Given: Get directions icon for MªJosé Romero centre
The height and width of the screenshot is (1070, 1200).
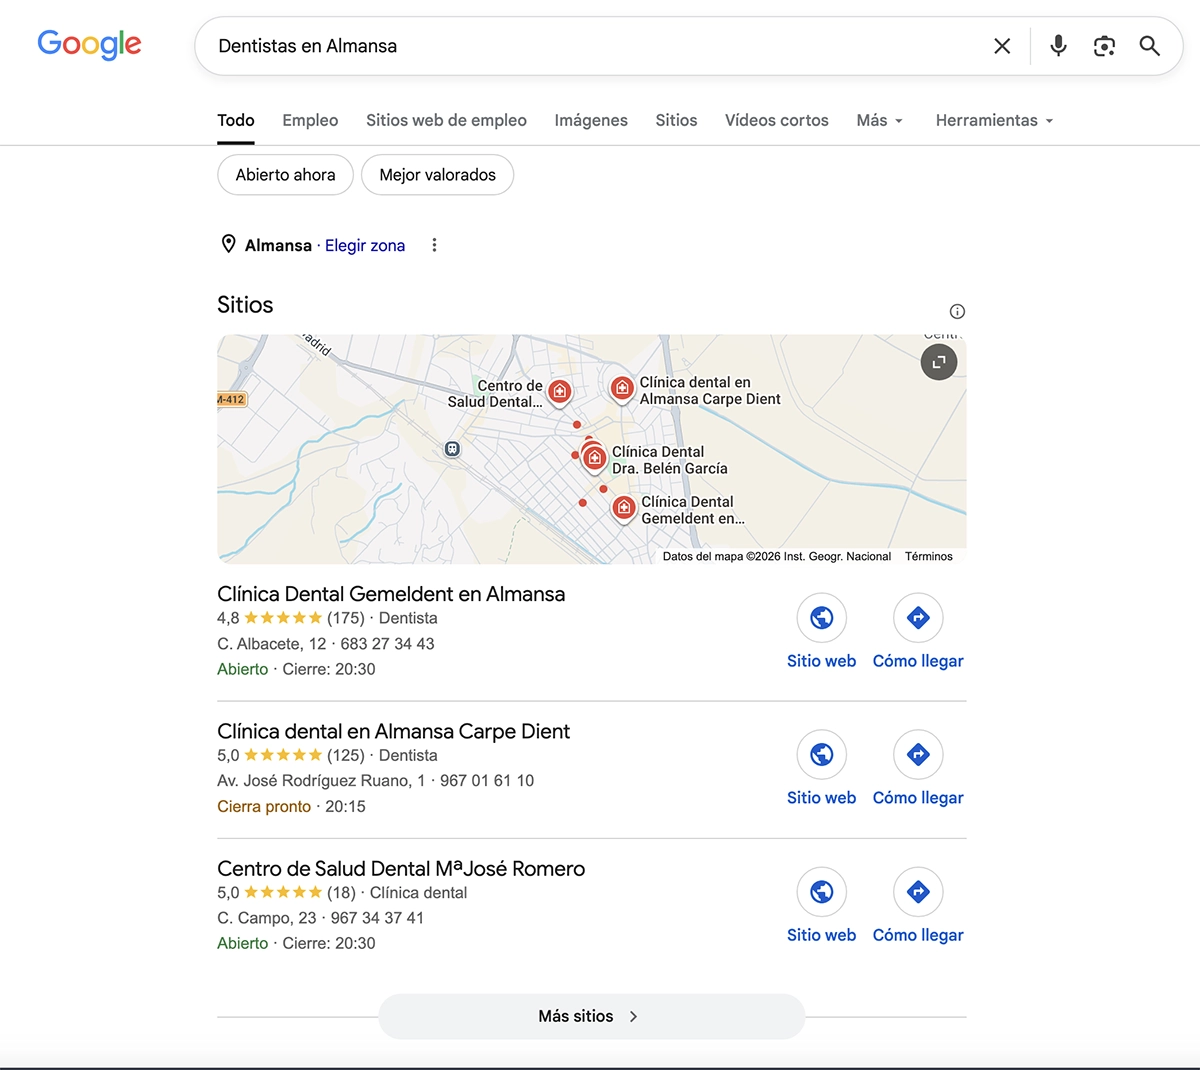Looking at the screenshot, I should [918, 892].
